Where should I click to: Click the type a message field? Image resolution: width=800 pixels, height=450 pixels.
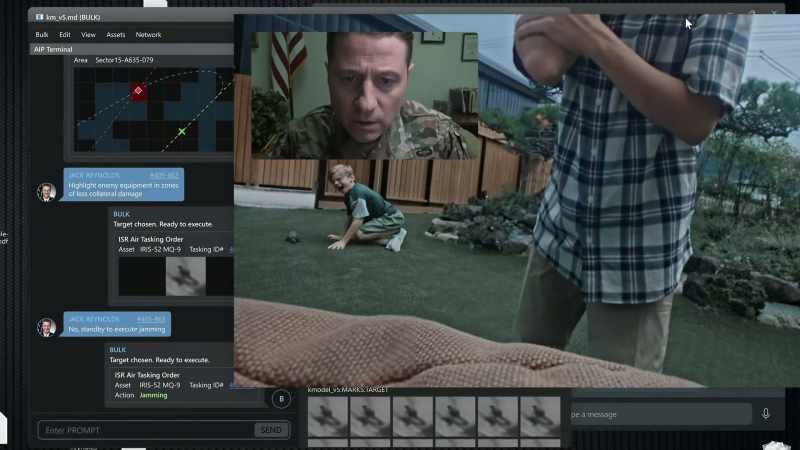click(x=660, y=414)
